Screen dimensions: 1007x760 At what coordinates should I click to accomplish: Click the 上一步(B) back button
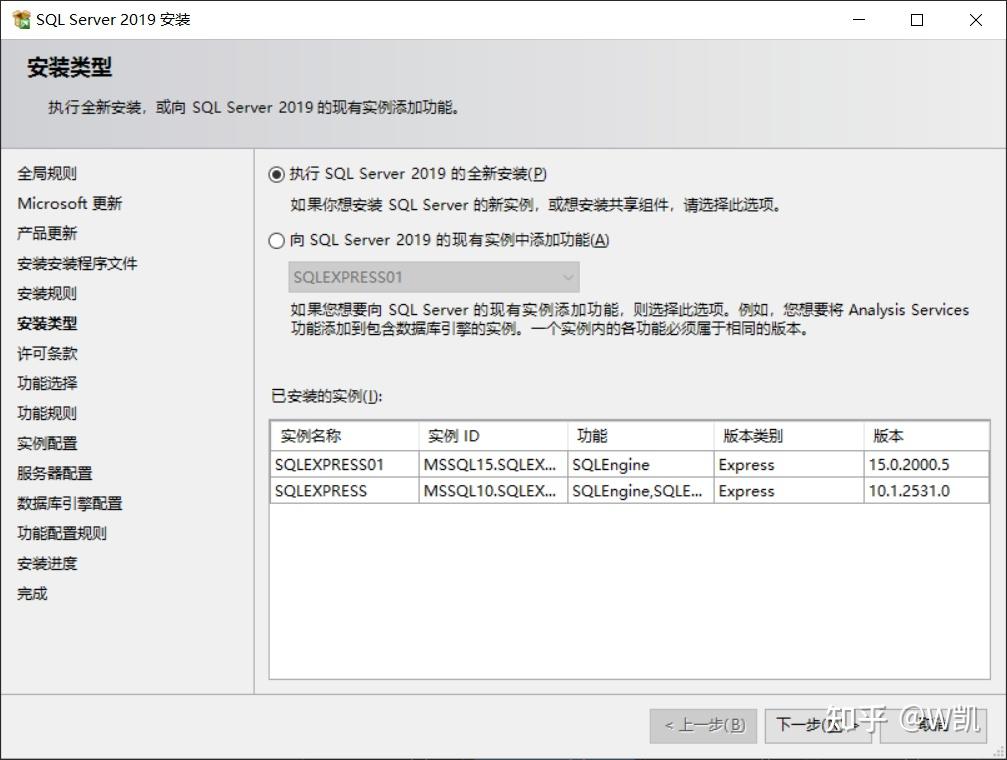(x=703, y=726)
